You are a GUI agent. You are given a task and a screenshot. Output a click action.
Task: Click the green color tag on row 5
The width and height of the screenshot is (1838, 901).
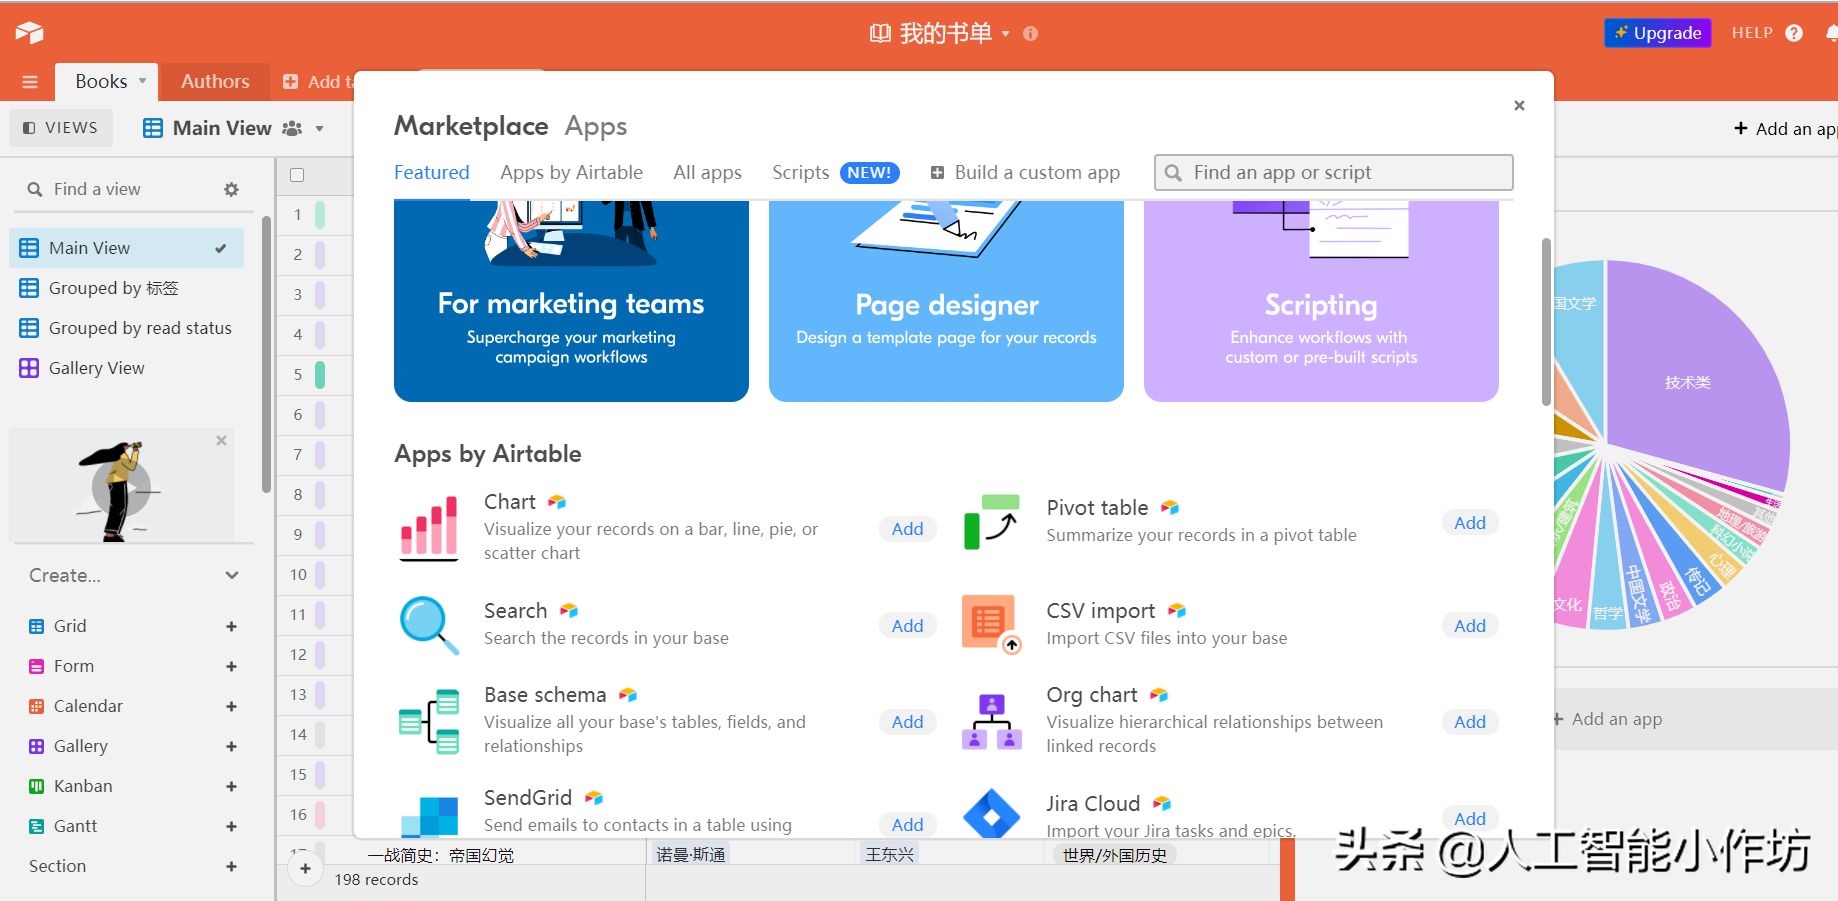(x=320, y=375)
